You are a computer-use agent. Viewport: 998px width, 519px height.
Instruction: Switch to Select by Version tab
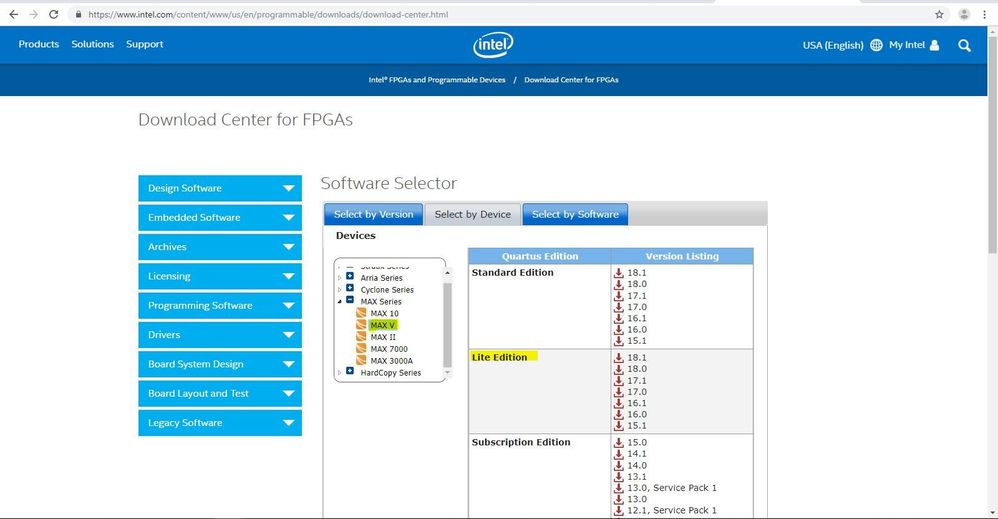point(374,215)
